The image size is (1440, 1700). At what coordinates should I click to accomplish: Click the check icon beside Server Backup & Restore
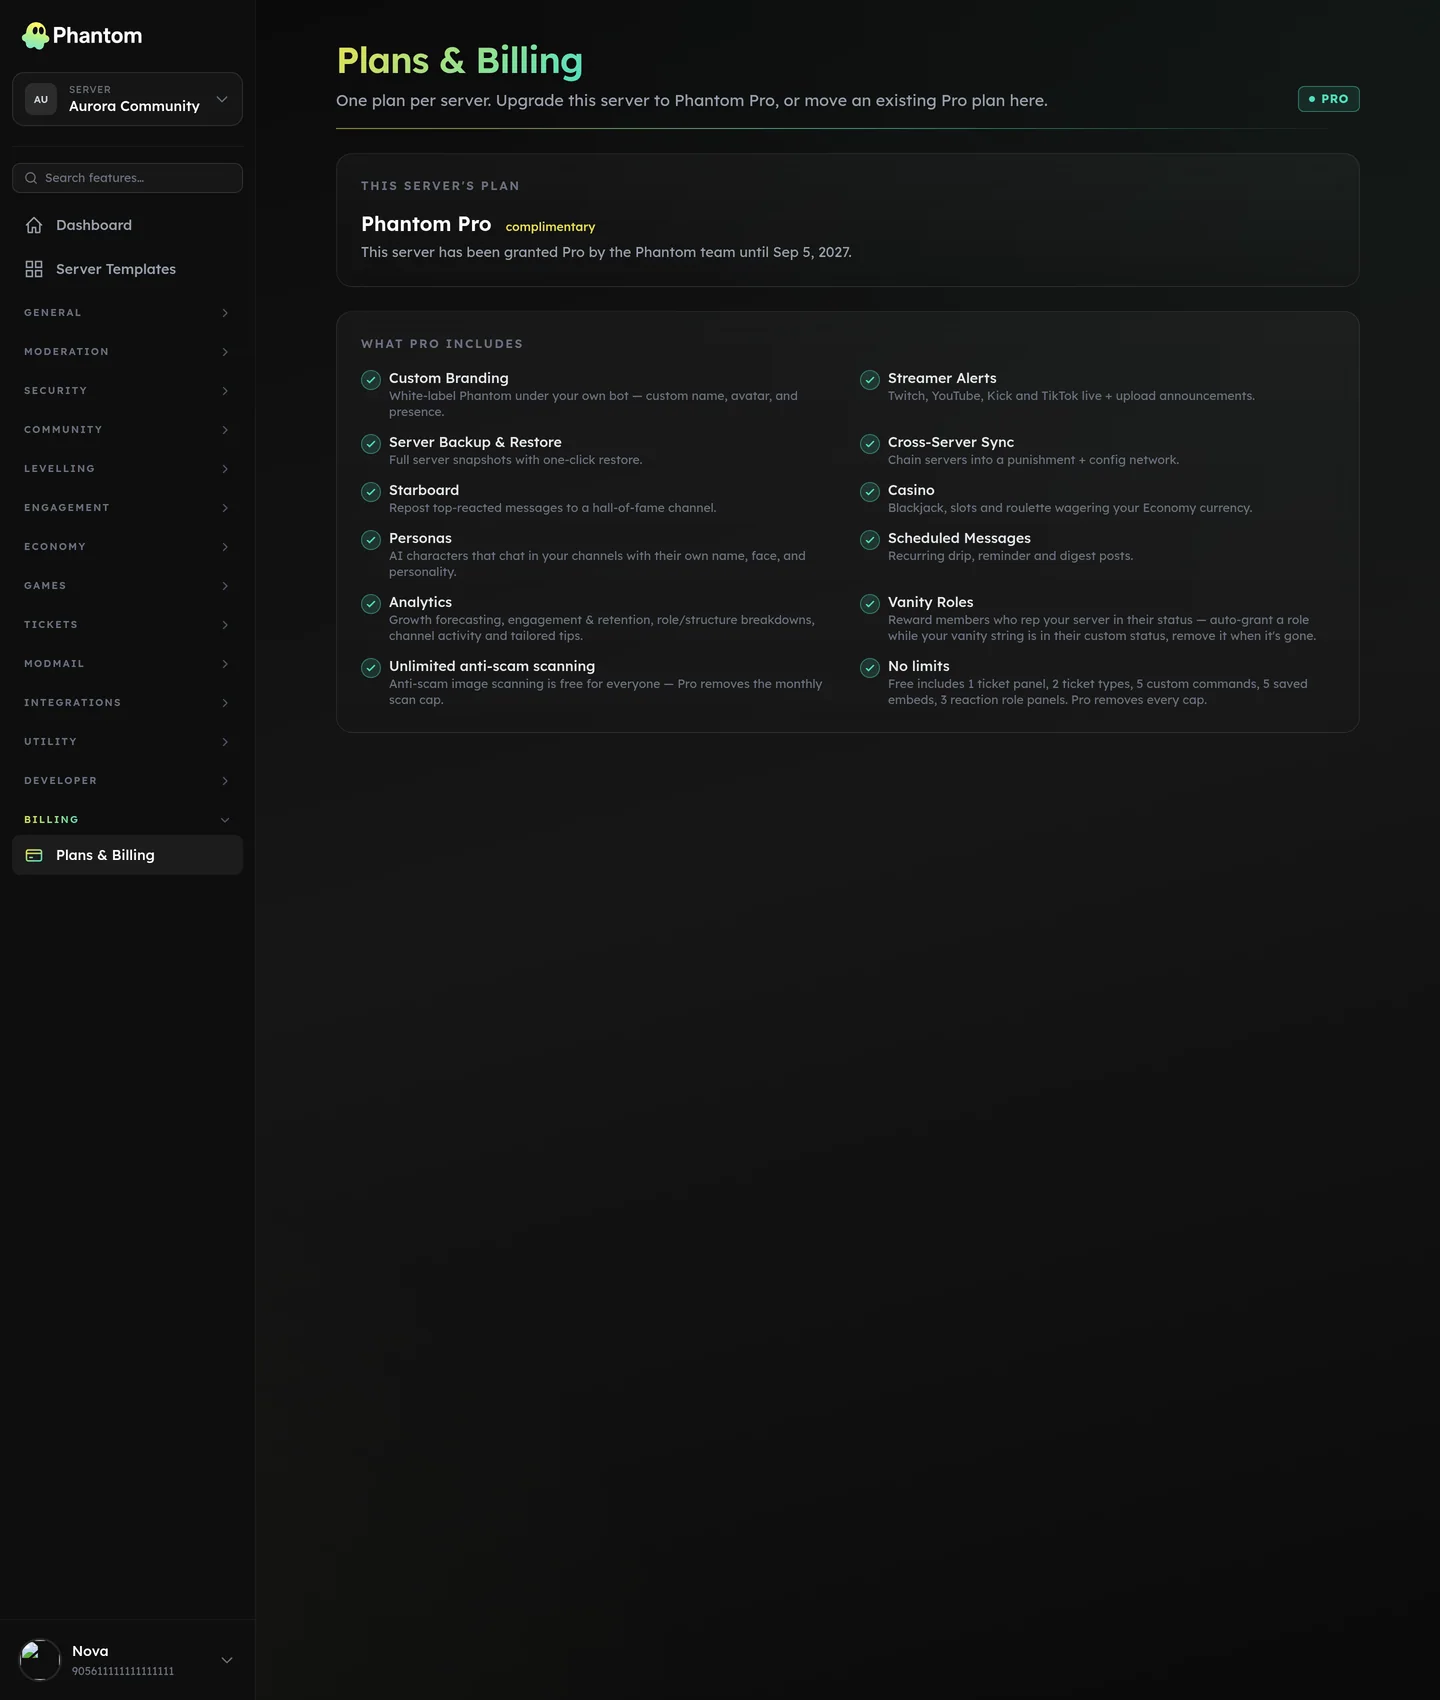371,444
